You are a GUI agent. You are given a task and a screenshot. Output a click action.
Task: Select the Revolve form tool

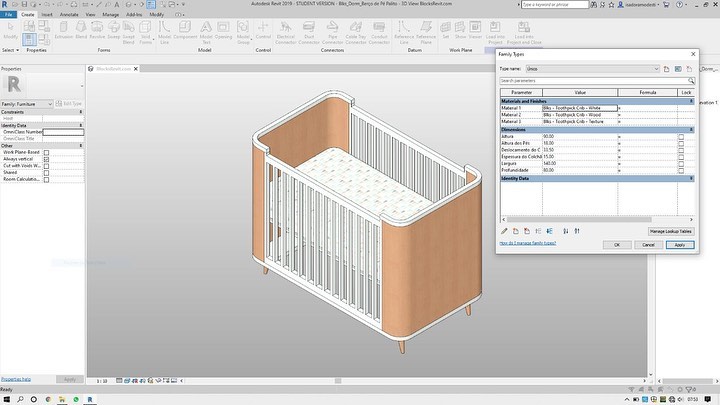(x=97, y=30)
